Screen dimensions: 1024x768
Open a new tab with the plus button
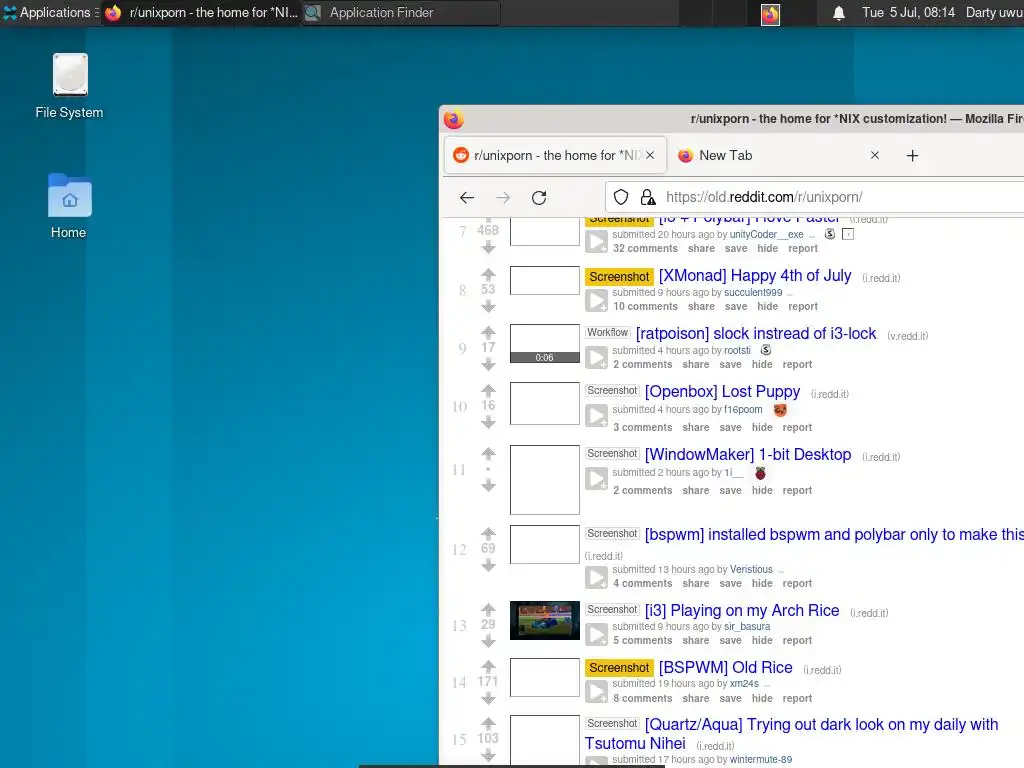[912, 155]
